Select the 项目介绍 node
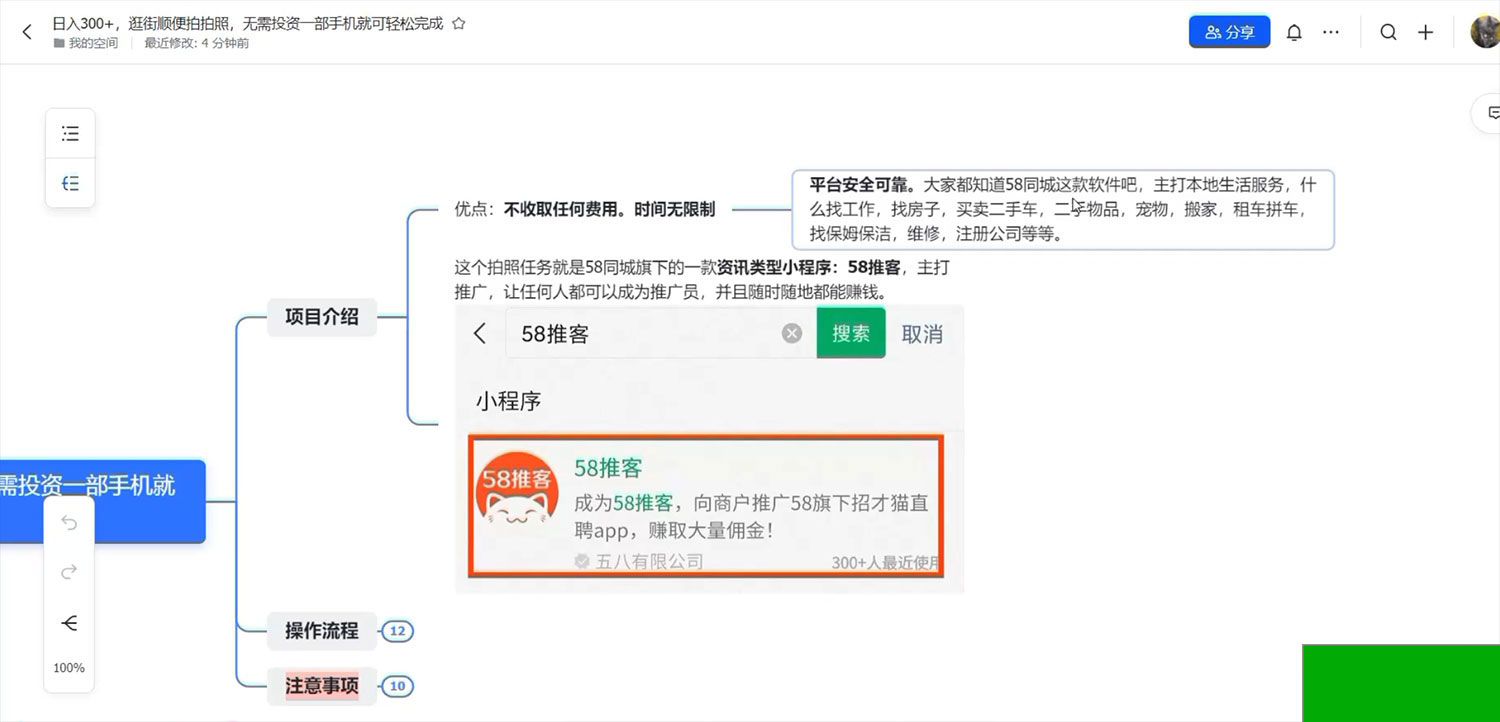This screenshot has width=1500, height=722. (x=322, y=317)
